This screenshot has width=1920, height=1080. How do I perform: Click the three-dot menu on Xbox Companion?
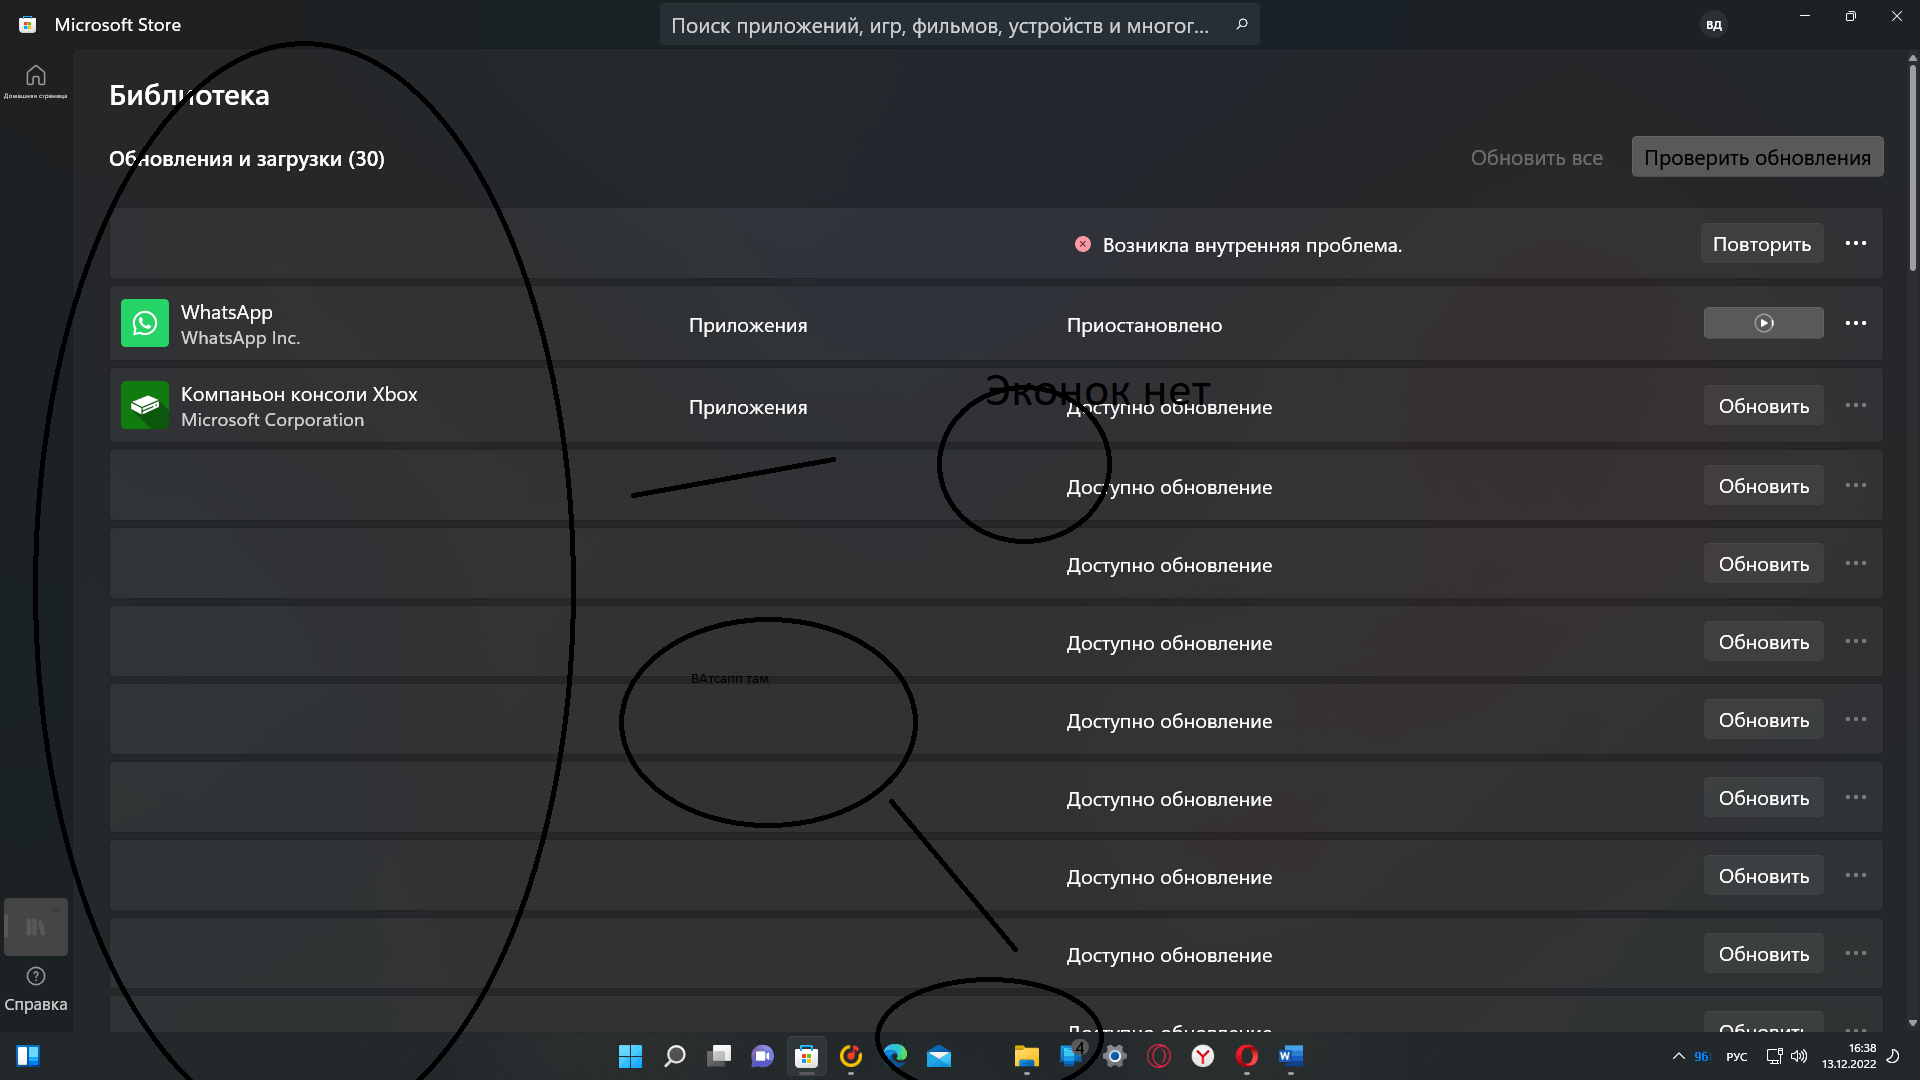tap(1855, 405)
